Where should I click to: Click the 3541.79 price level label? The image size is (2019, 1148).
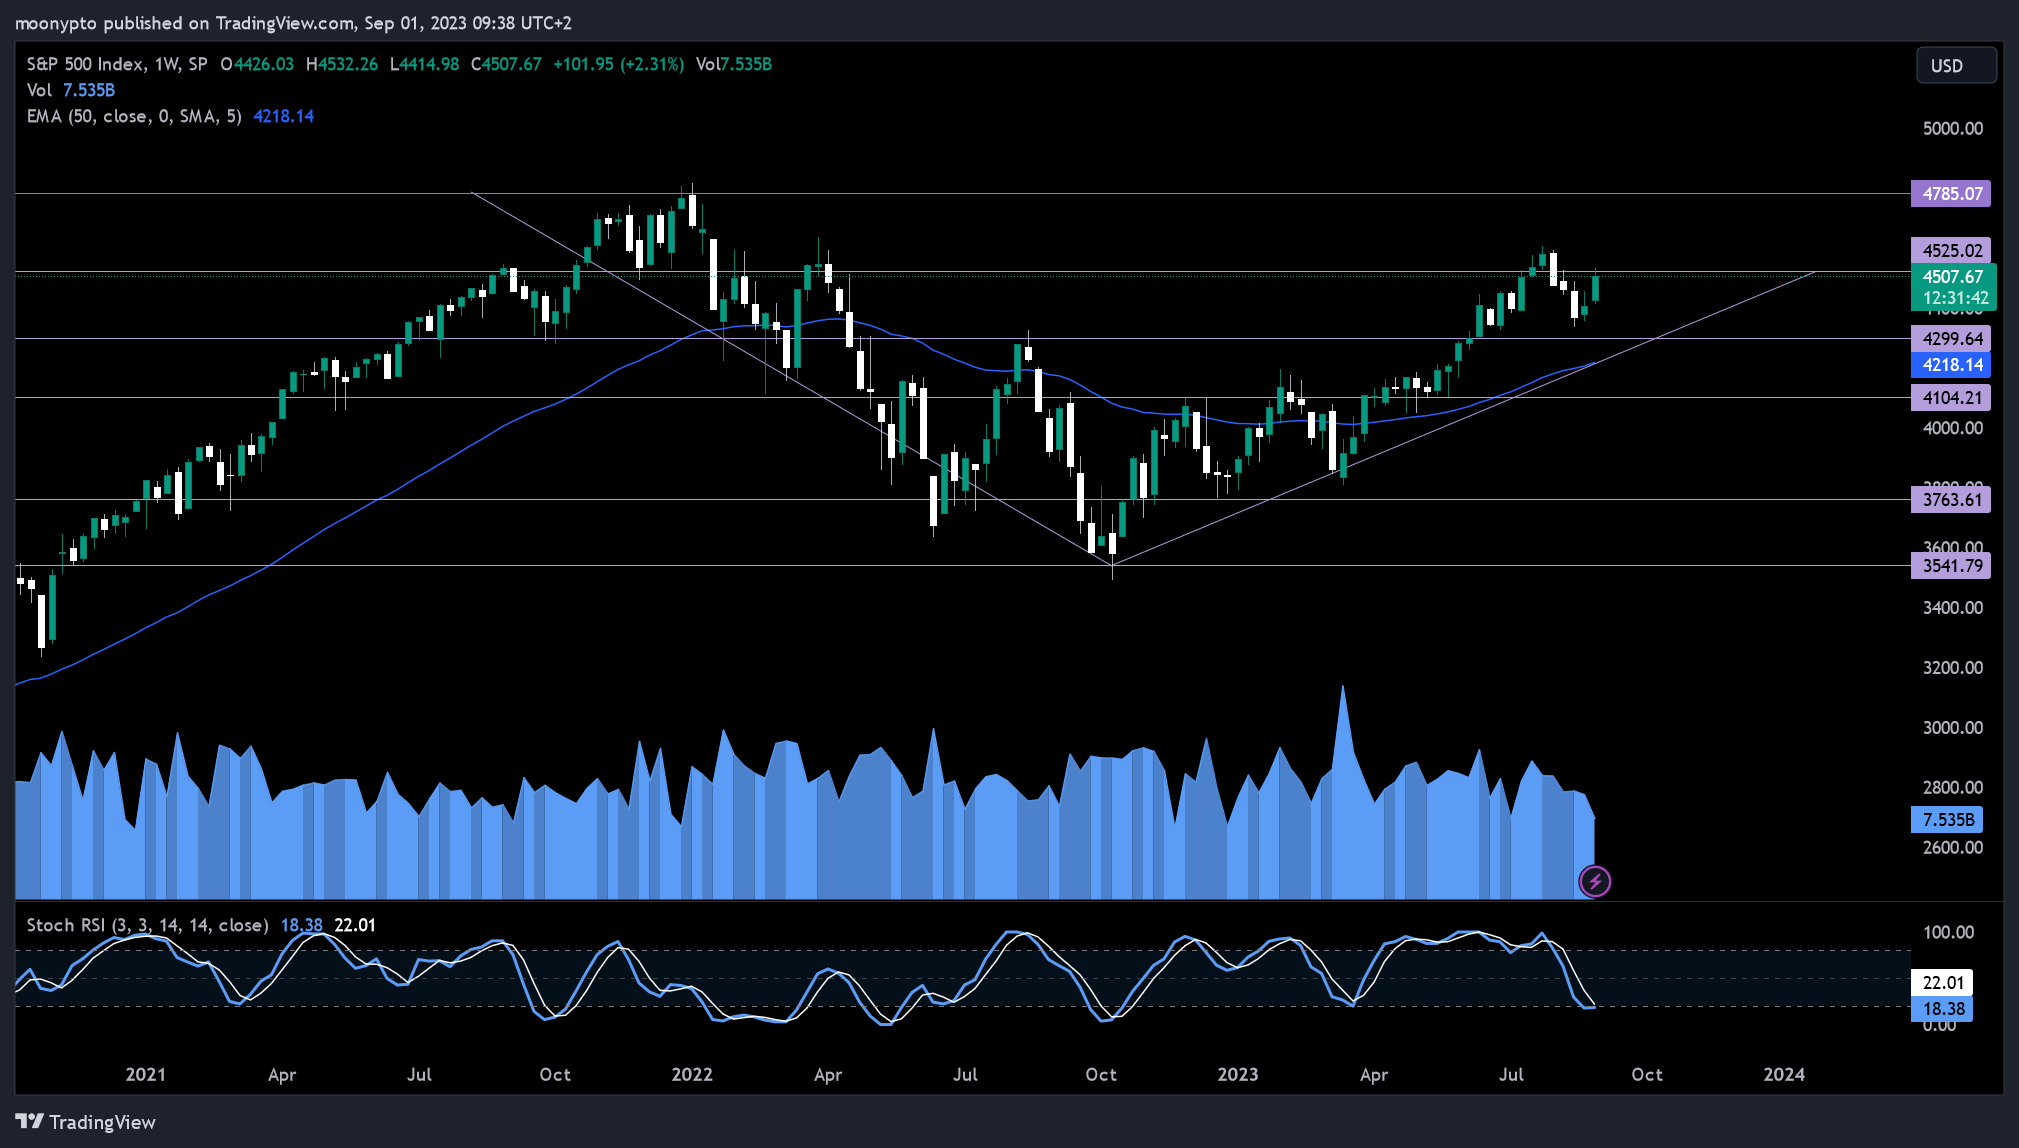pos(1951,566)
